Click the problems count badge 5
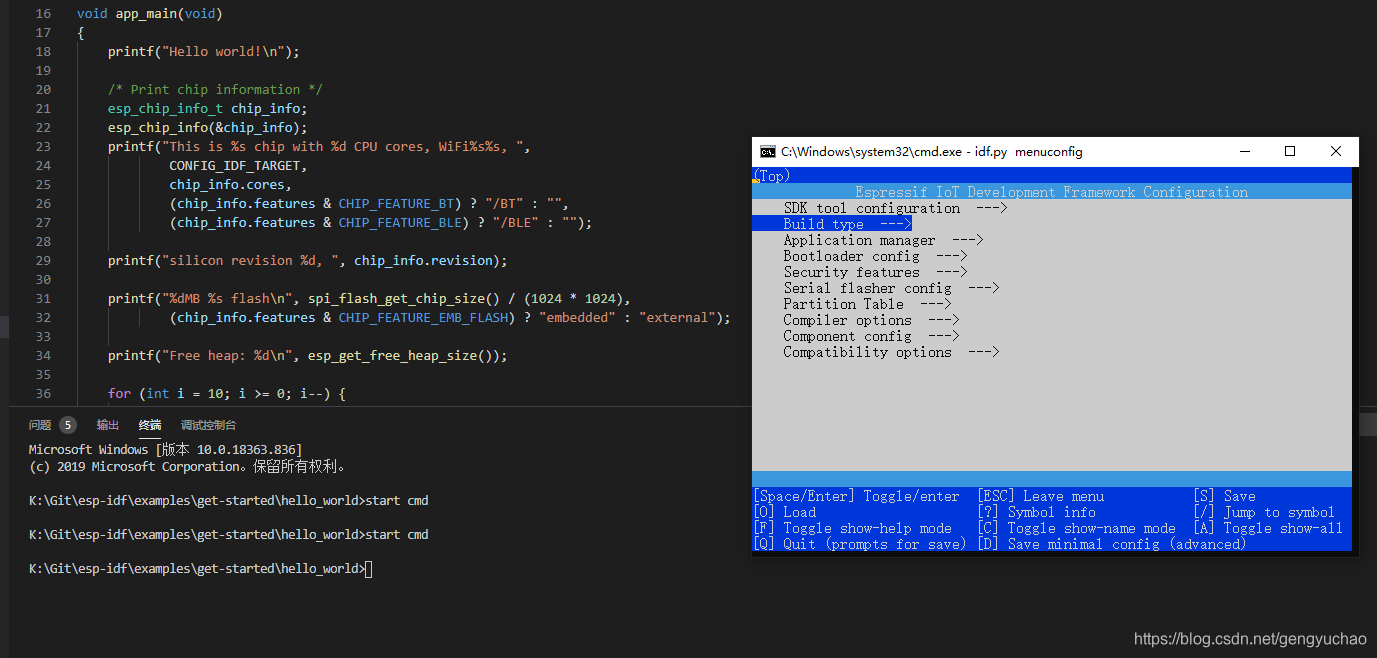The image size is (1377, 658). [x=68, y=425]
